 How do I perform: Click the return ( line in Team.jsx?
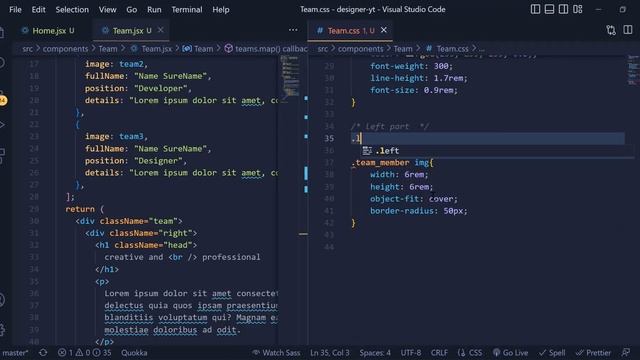(x=84, y=209)
